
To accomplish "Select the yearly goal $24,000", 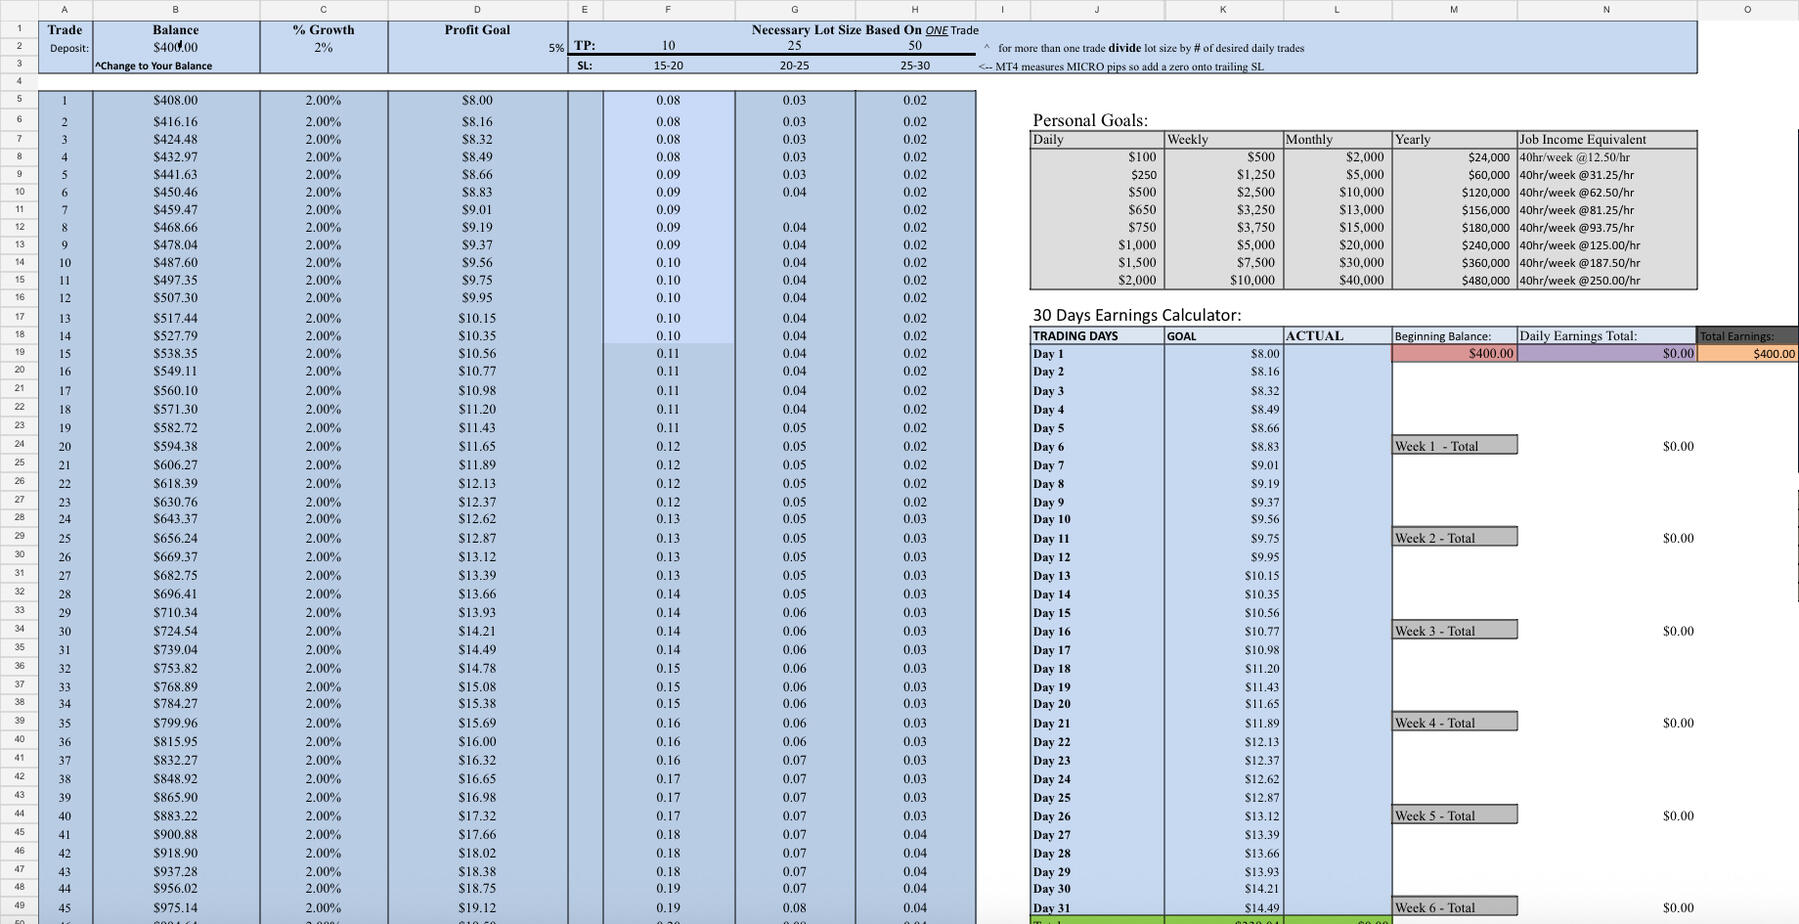I will (1455, 157).
